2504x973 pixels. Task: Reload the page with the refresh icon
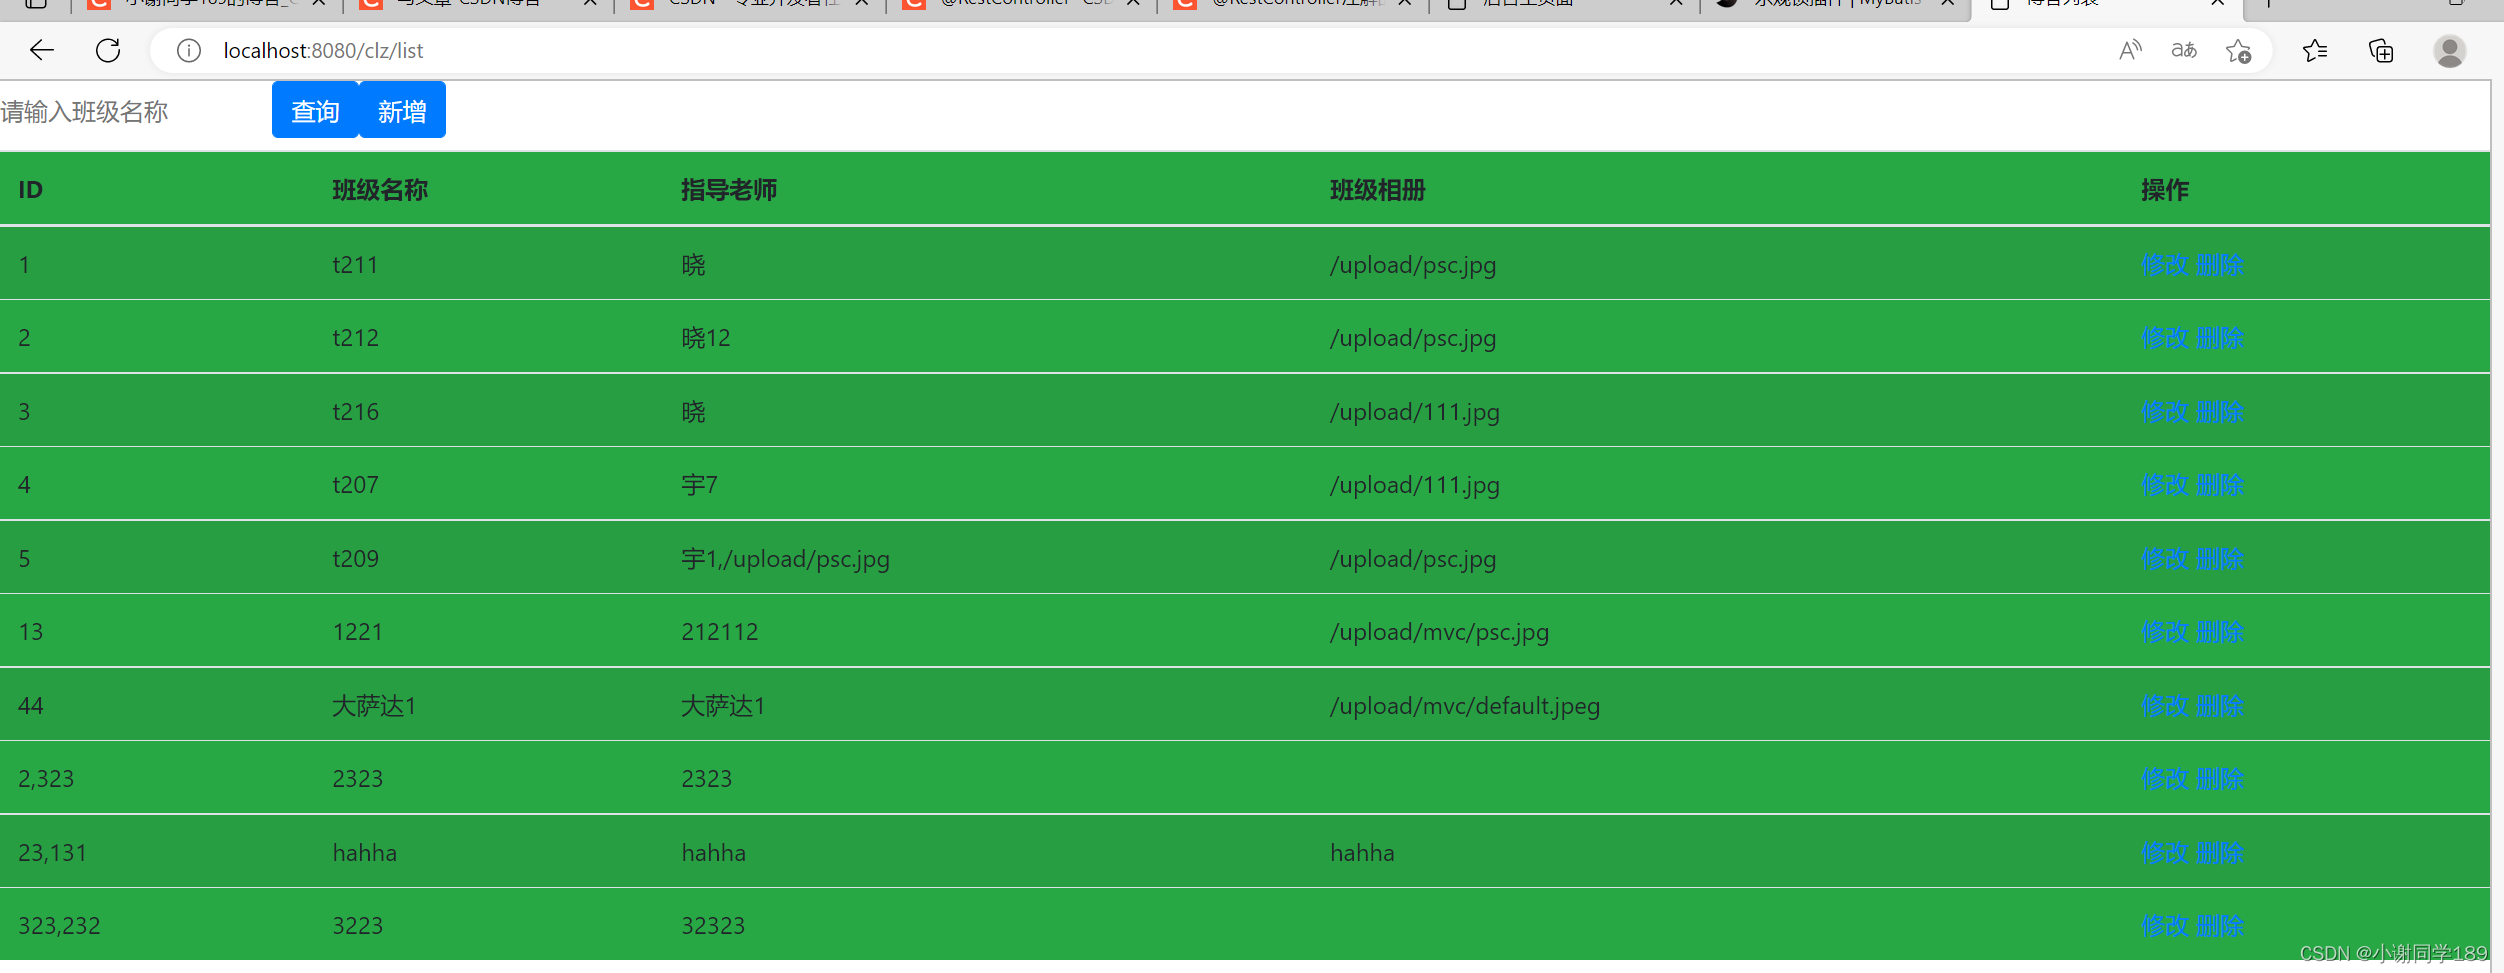(x=108, y=50)
